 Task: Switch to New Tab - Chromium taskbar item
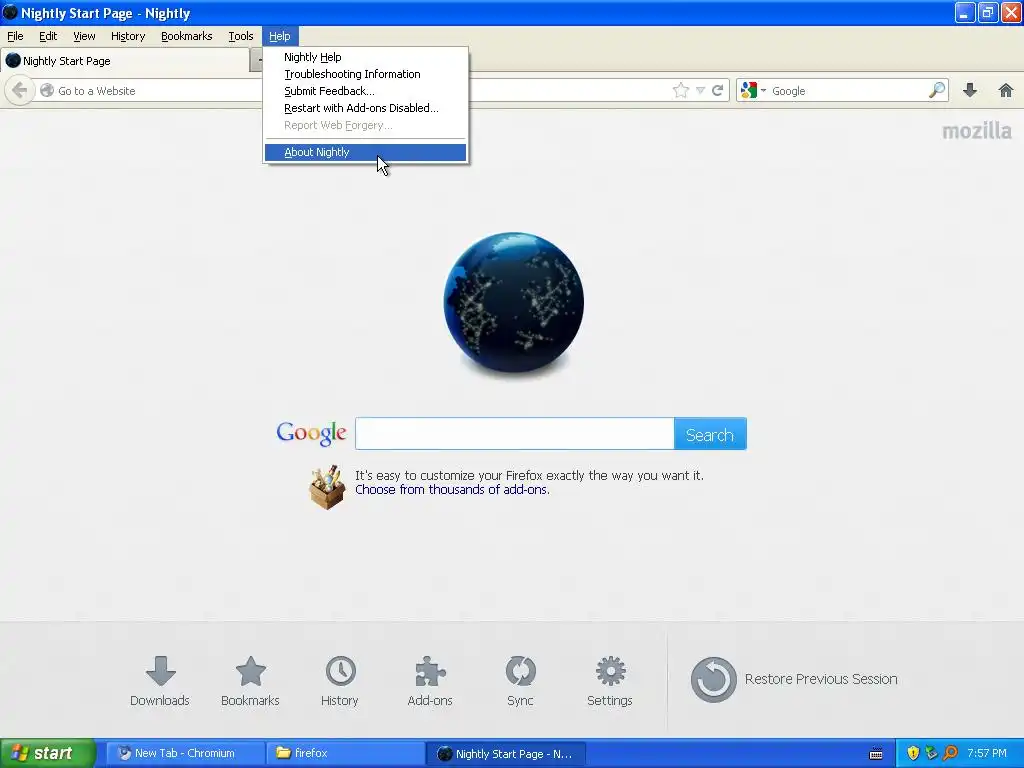(x=185, y=753)
